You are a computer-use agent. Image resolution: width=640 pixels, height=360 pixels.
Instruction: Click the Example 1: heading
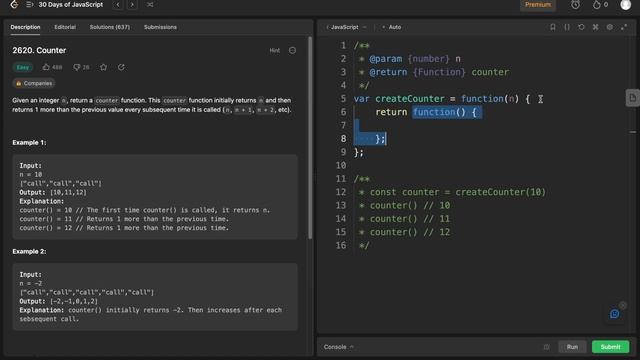(x=29, y=142)
